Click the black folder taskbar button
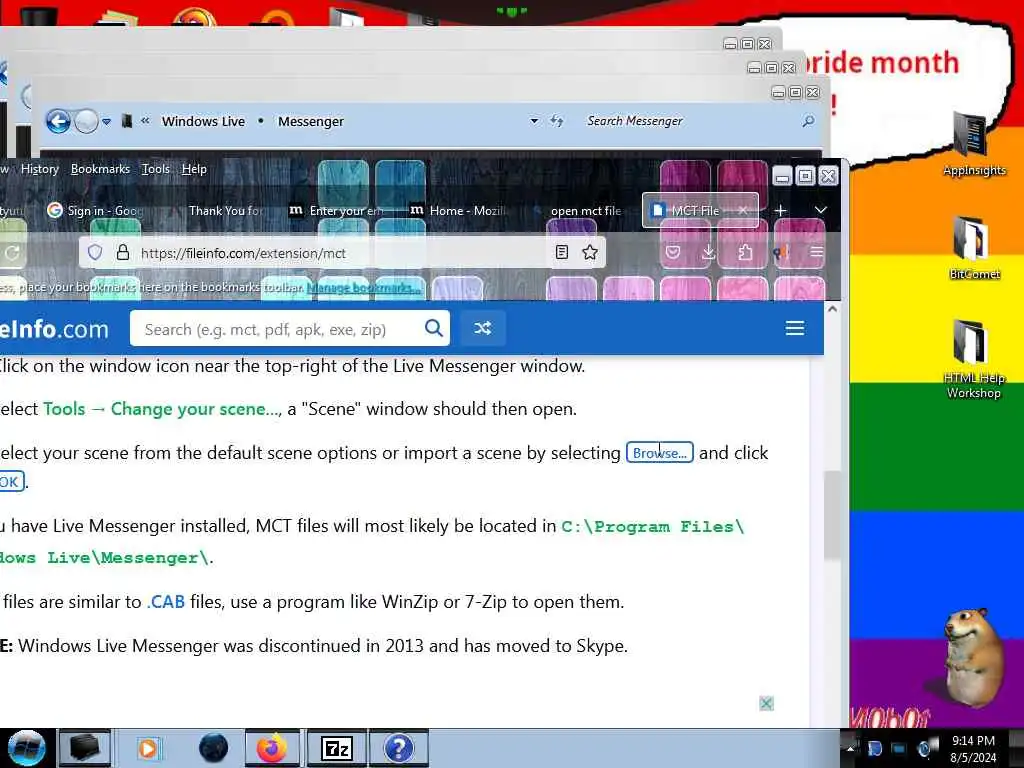 pos(85,748)
